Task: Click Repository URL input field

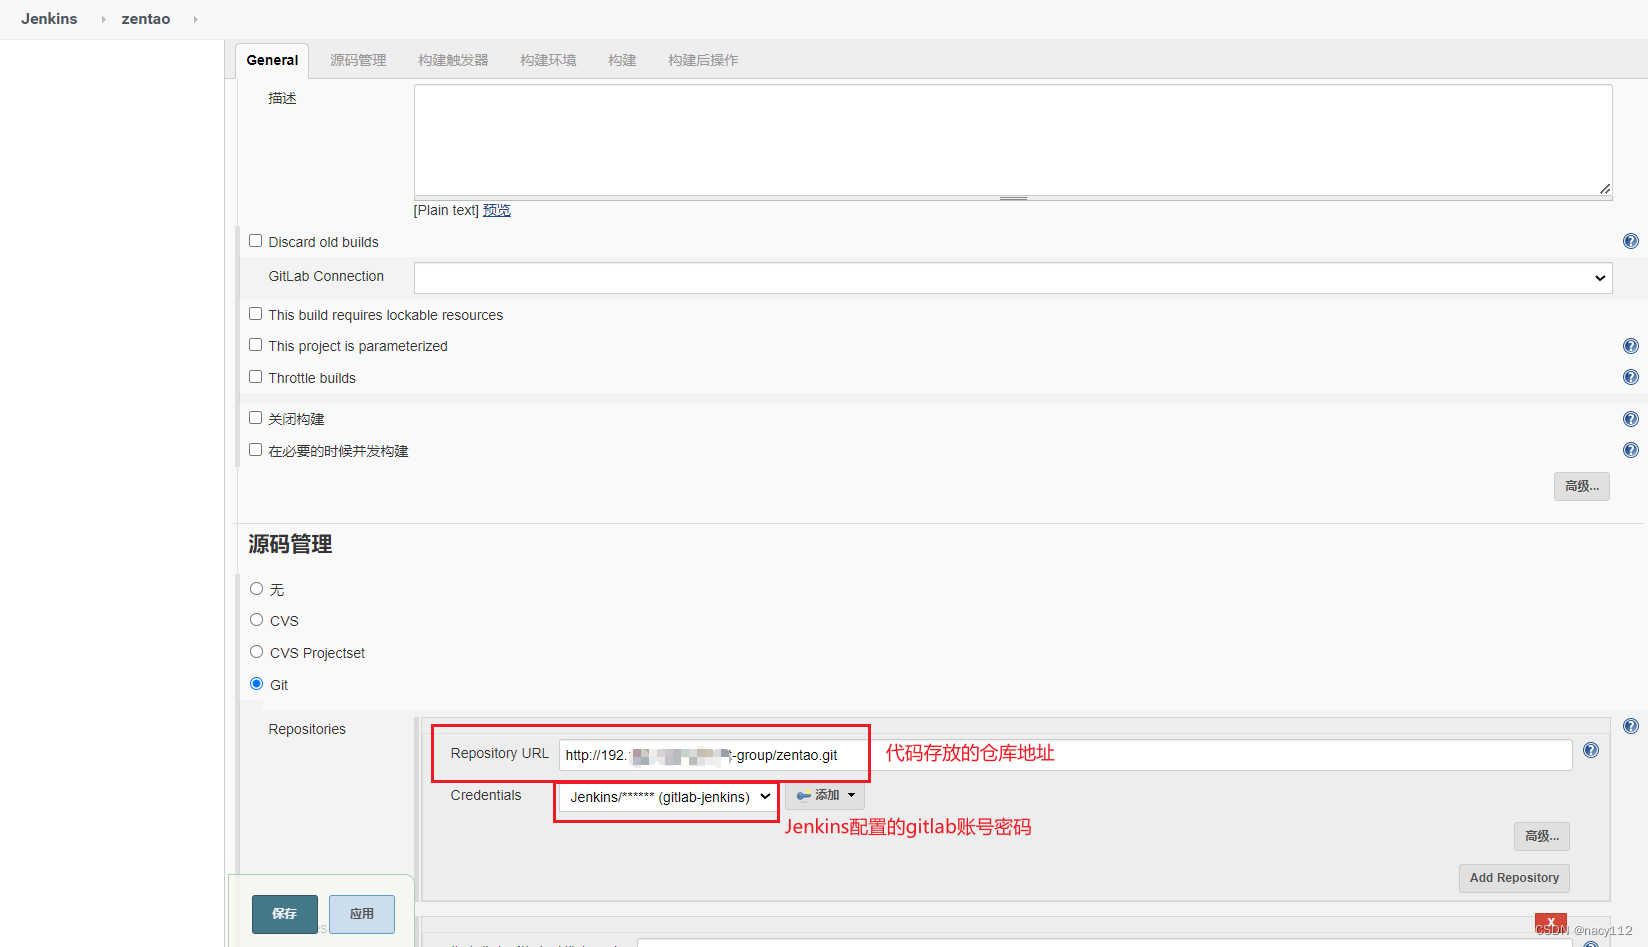Action: tap(1065, 755)
